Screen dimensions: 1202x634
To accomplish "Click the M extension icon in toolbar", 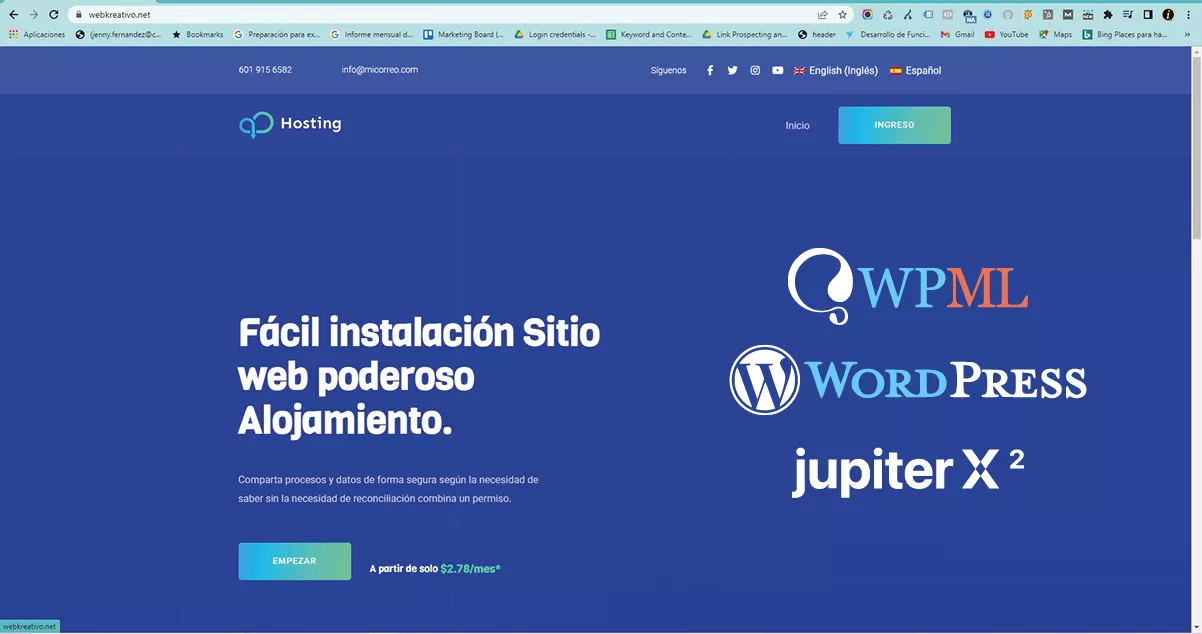I will 1068,15.
